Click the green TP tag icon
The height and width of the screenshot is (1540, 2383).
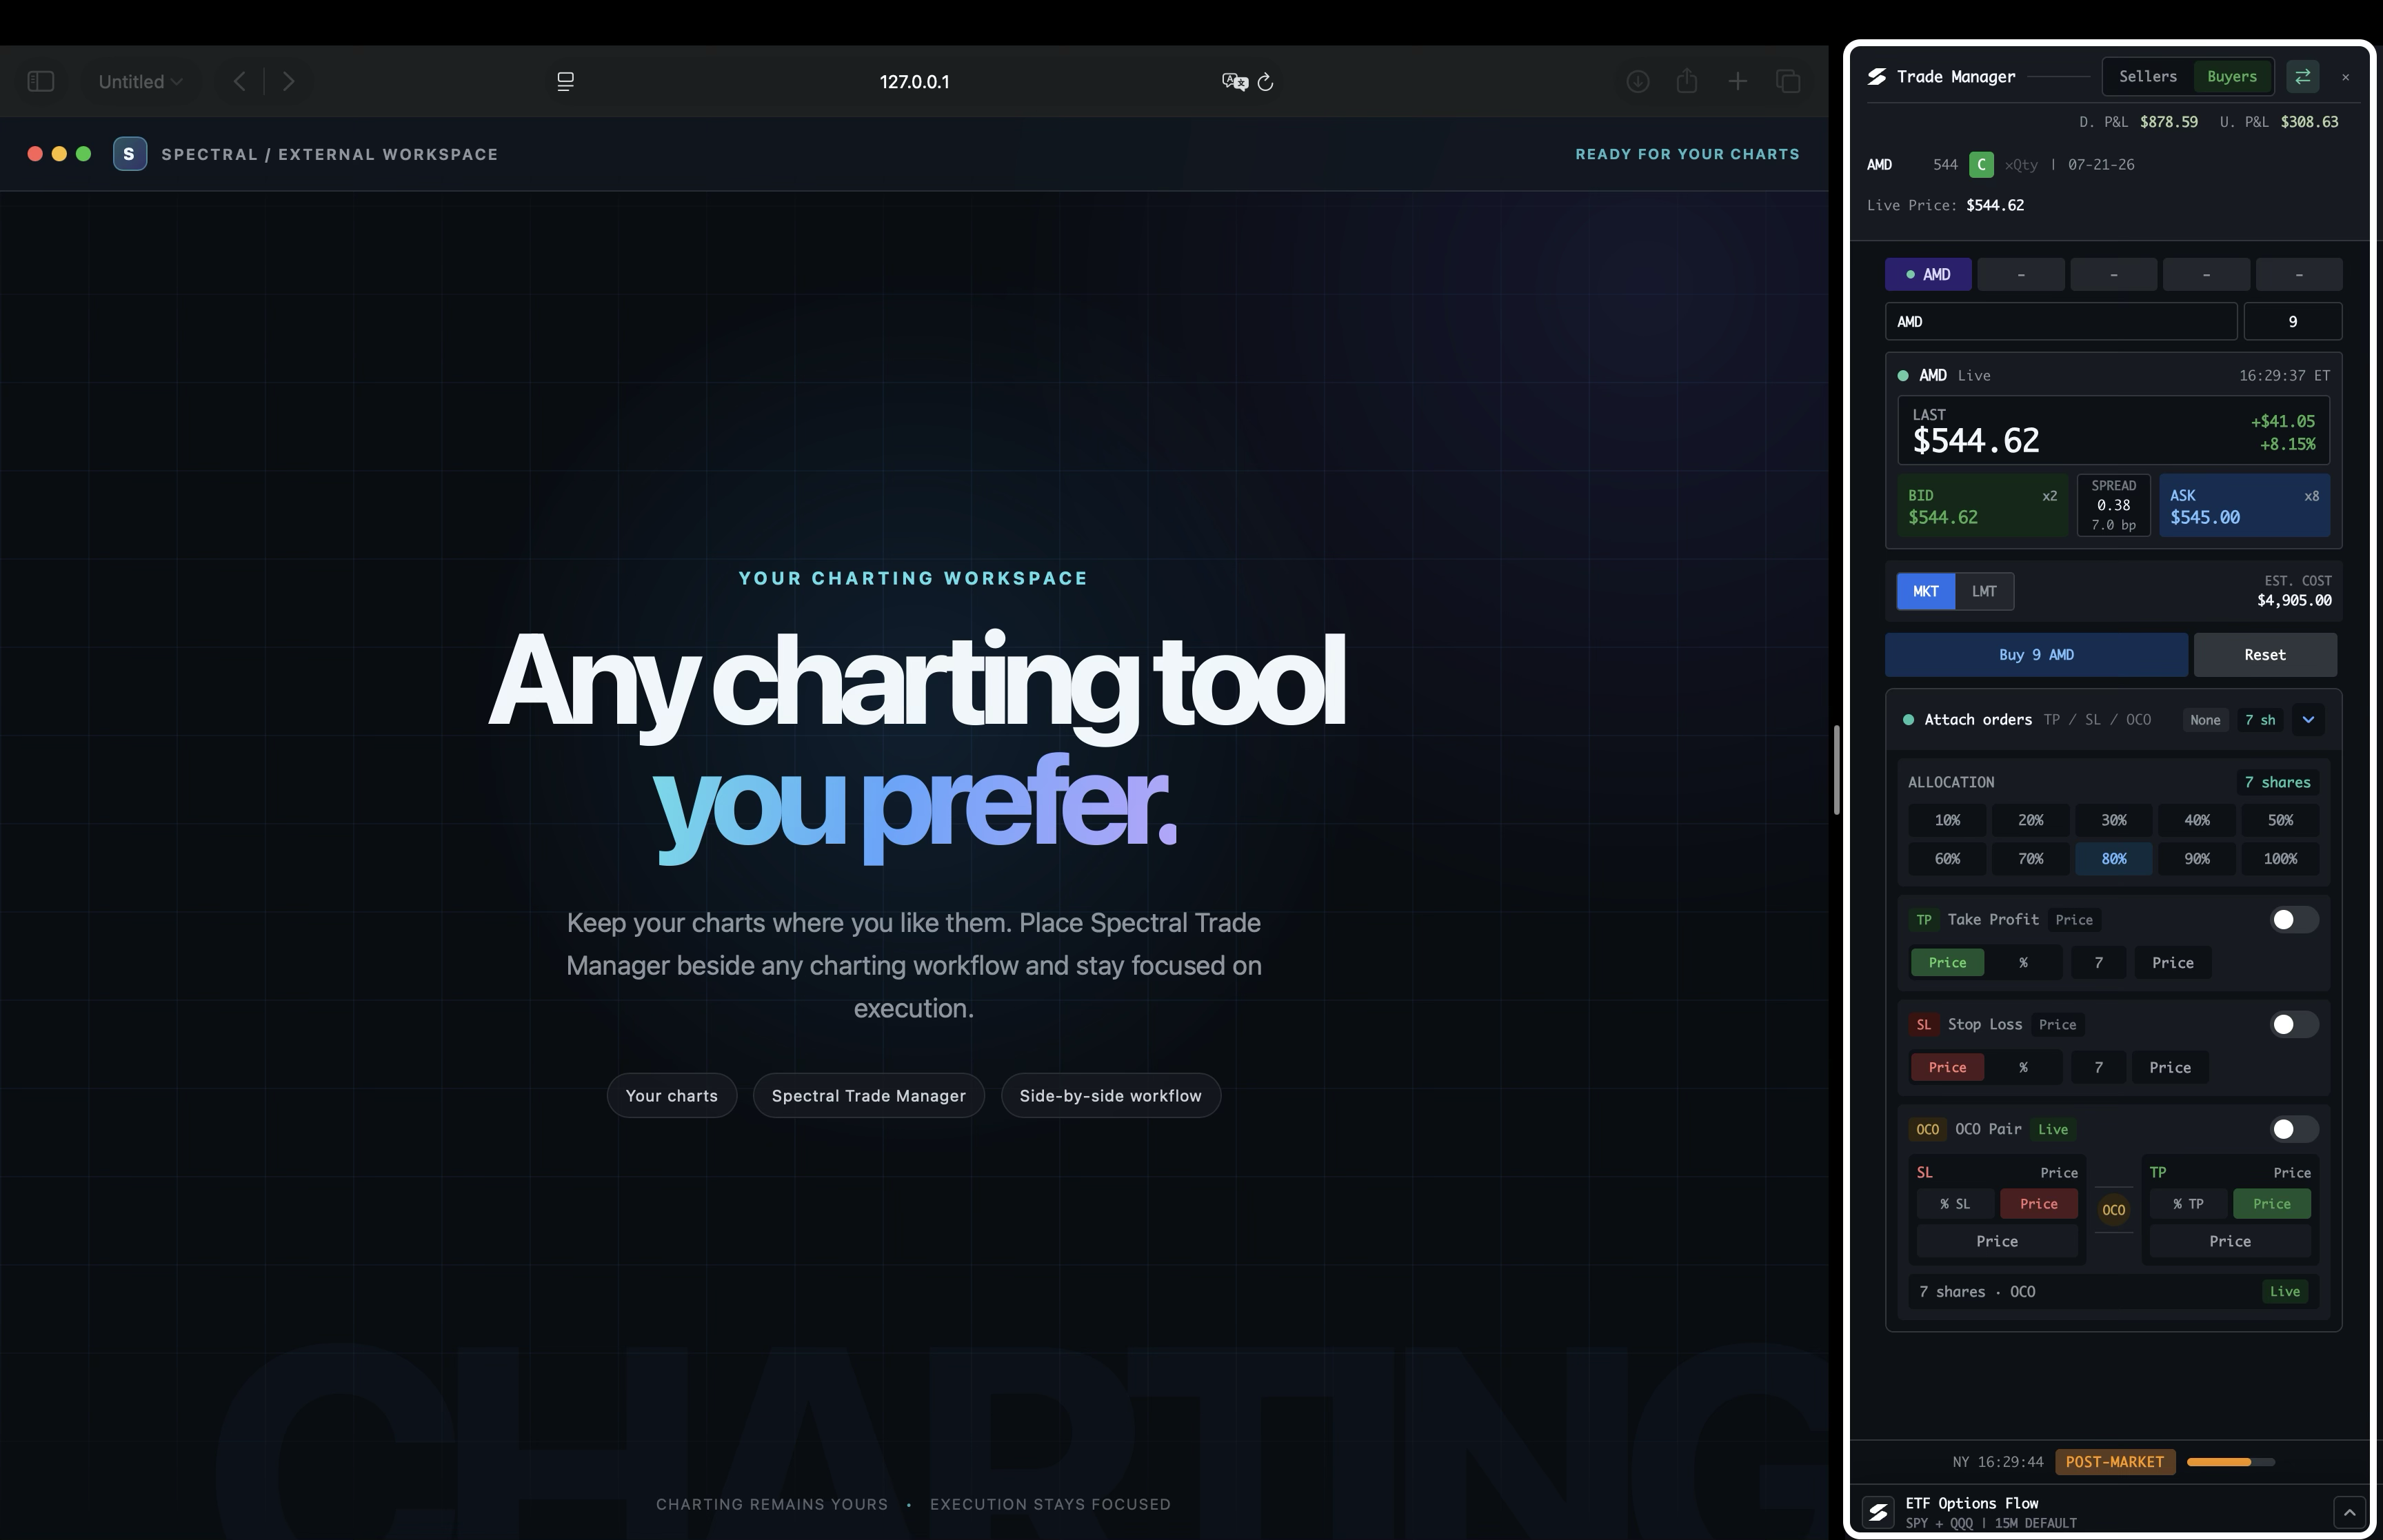1924,919
